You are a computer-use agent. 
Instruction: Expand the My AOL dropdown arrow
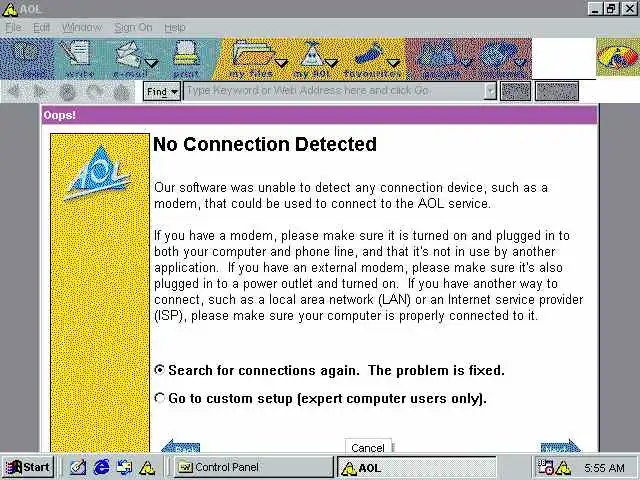332,63
